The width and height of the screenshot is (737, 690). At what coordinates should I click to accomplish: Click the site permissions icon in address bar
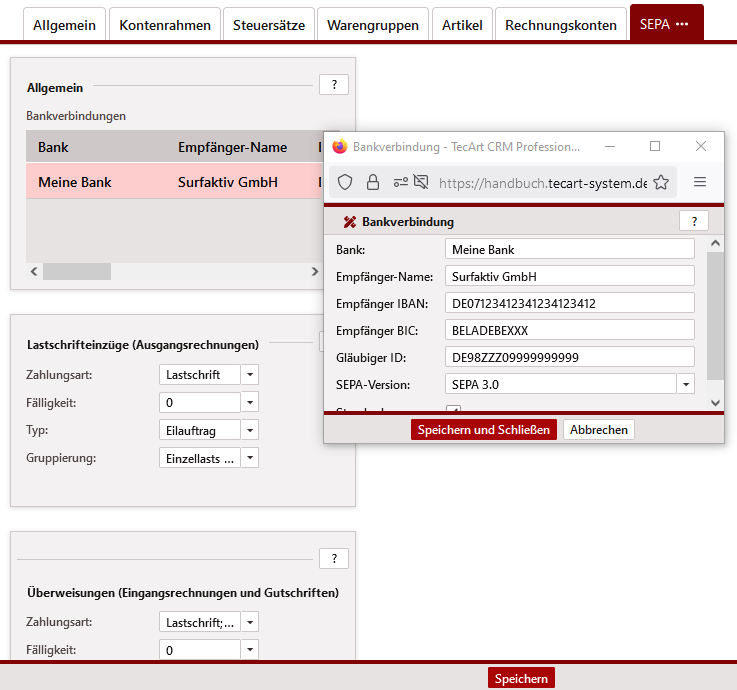pyautogui.click(x=400, y=182)
